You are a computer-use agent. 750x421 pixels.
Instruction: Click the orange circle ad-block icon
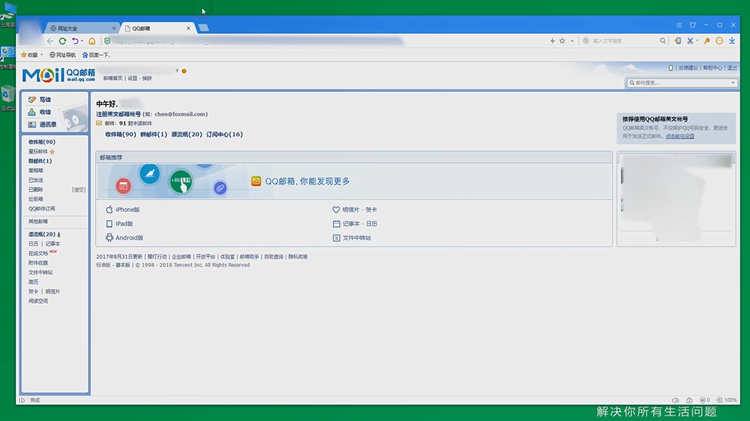719,41
